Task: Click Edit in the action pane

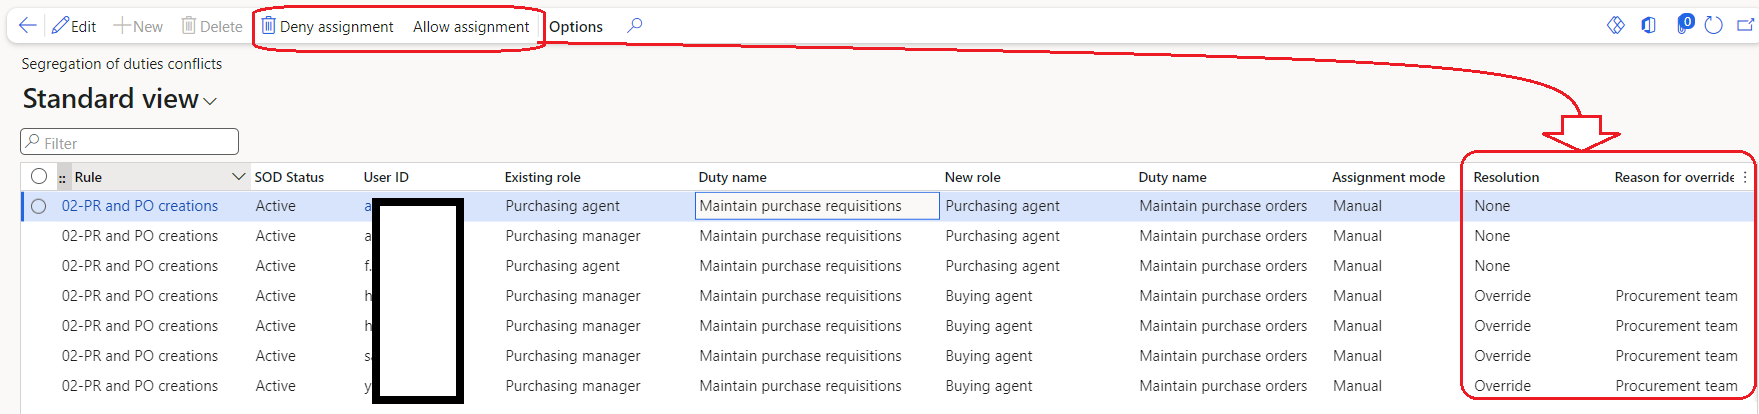Action: click(x=74, y=26)
